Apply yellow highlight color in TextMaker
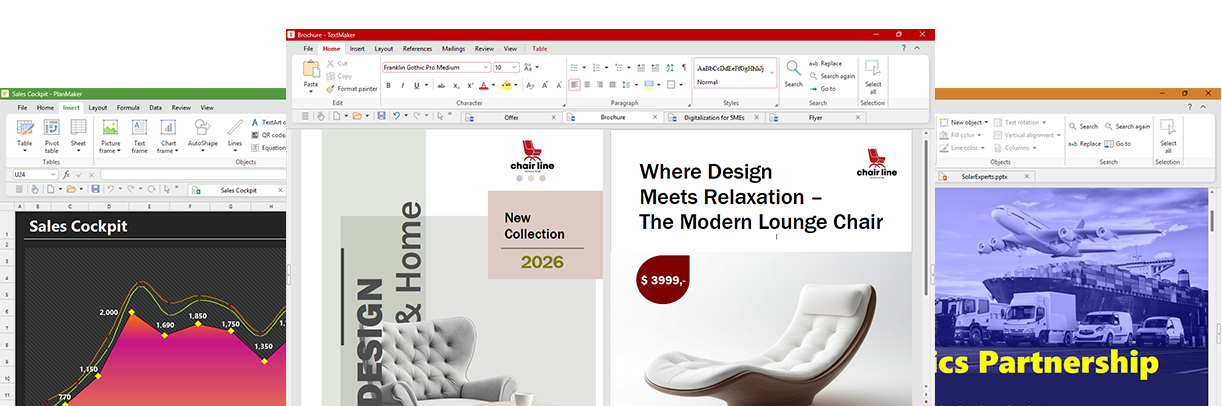 (x=506, y=86)
